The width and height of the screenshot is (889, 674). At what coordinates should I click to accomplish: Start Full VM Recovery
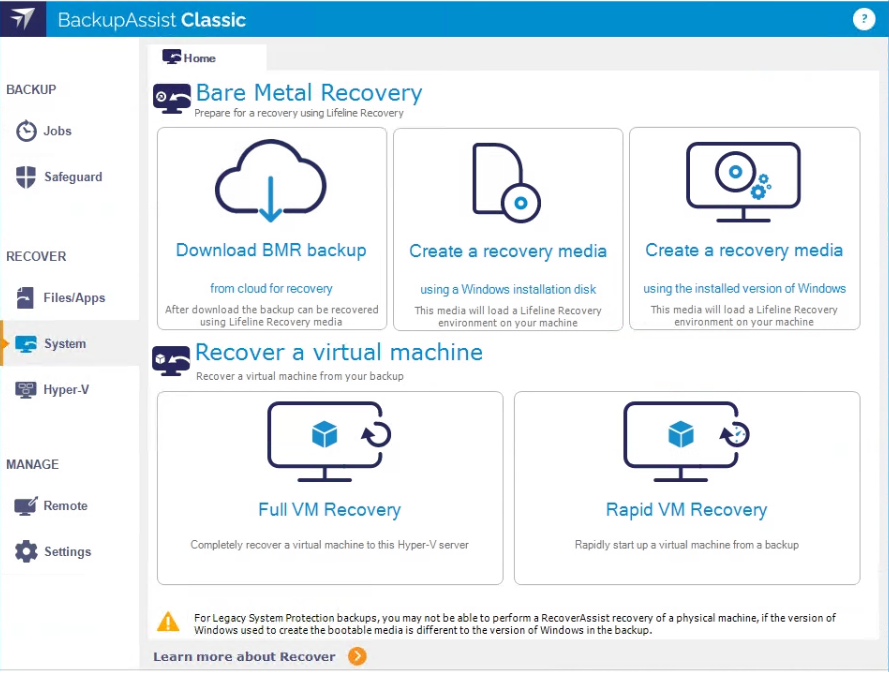330,488
